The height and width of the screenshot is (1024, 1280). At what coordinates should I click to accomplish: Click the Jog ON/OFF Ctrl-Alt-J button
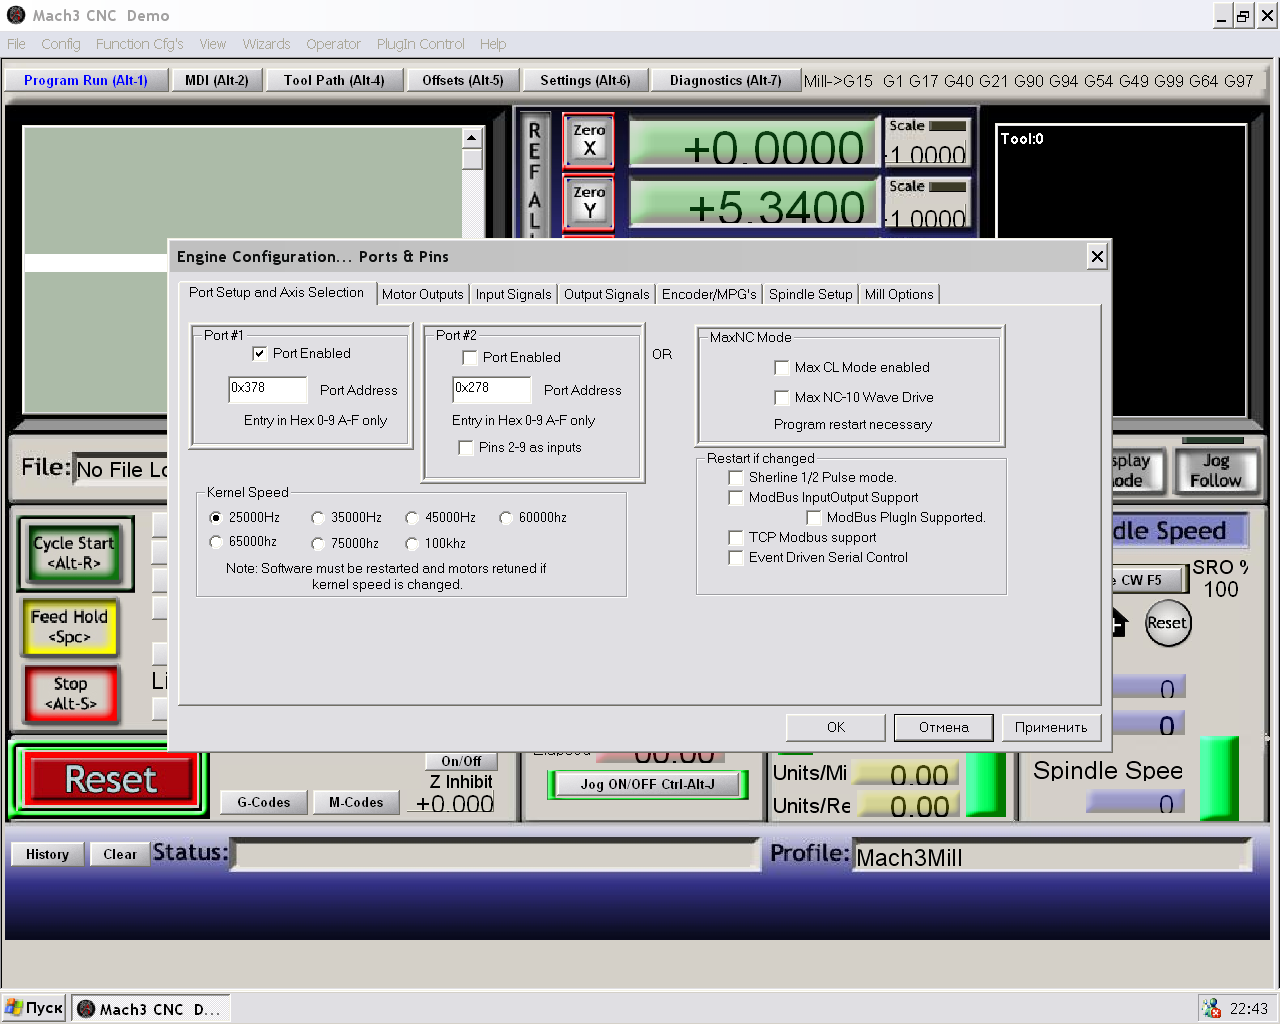click(x=648, y=784)
